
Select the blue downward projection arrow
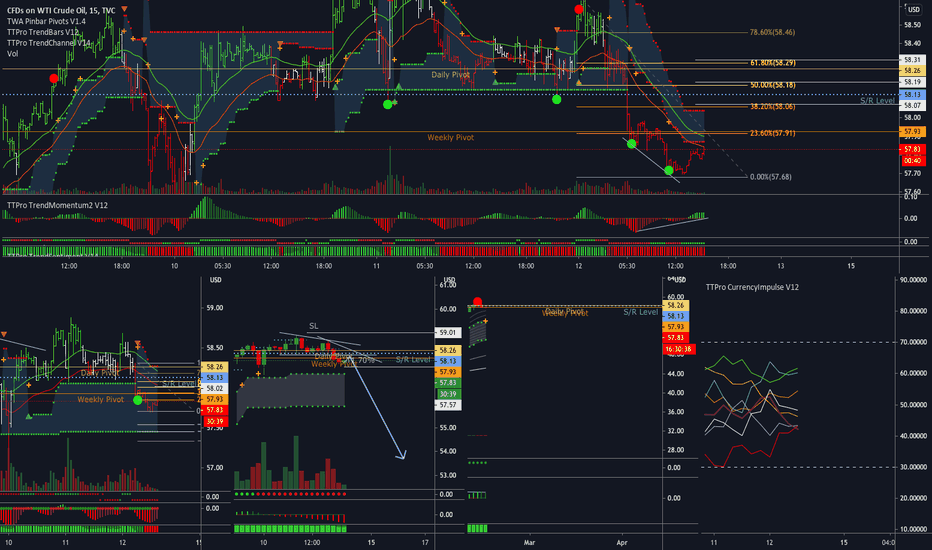tap(377, 407)
